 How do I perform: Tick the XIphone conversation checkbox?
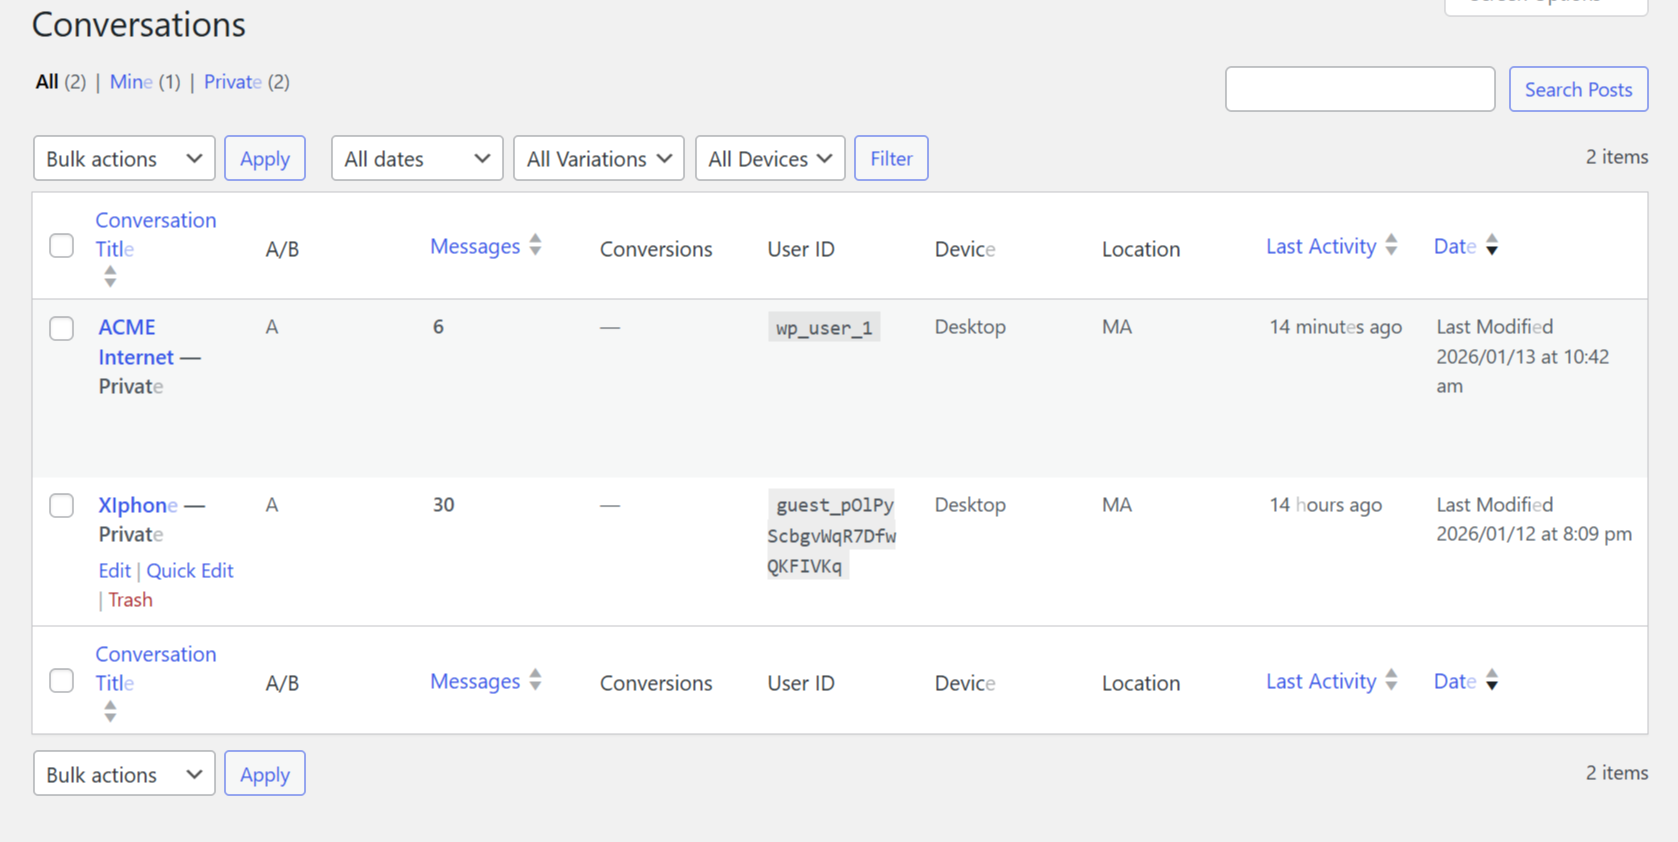62,506
